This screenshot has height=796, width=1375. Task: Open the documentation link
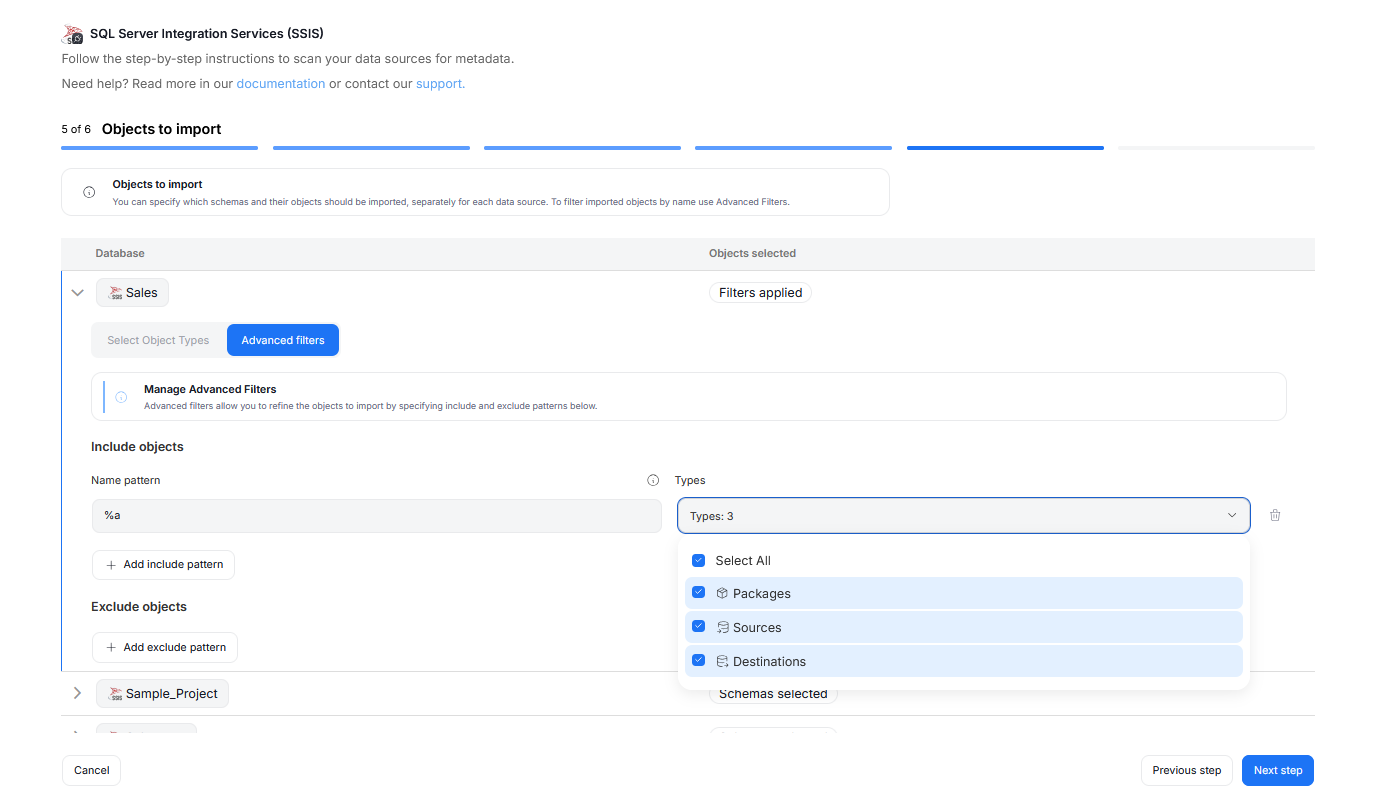pyautogui.click(x=280, y=84)
